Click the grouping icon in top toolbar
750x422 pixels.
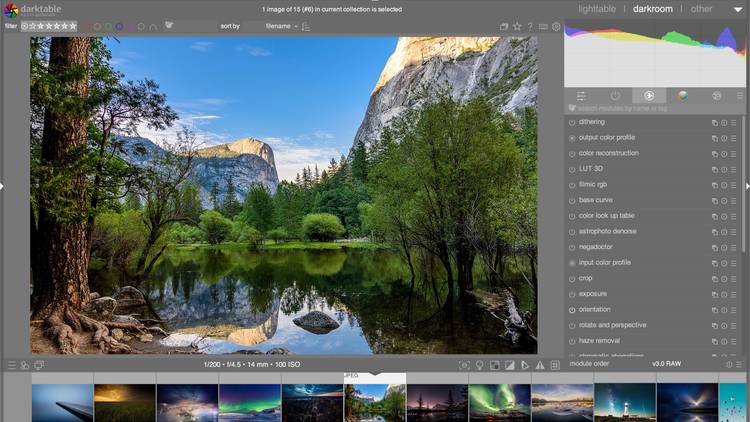[x=504, y=27]
